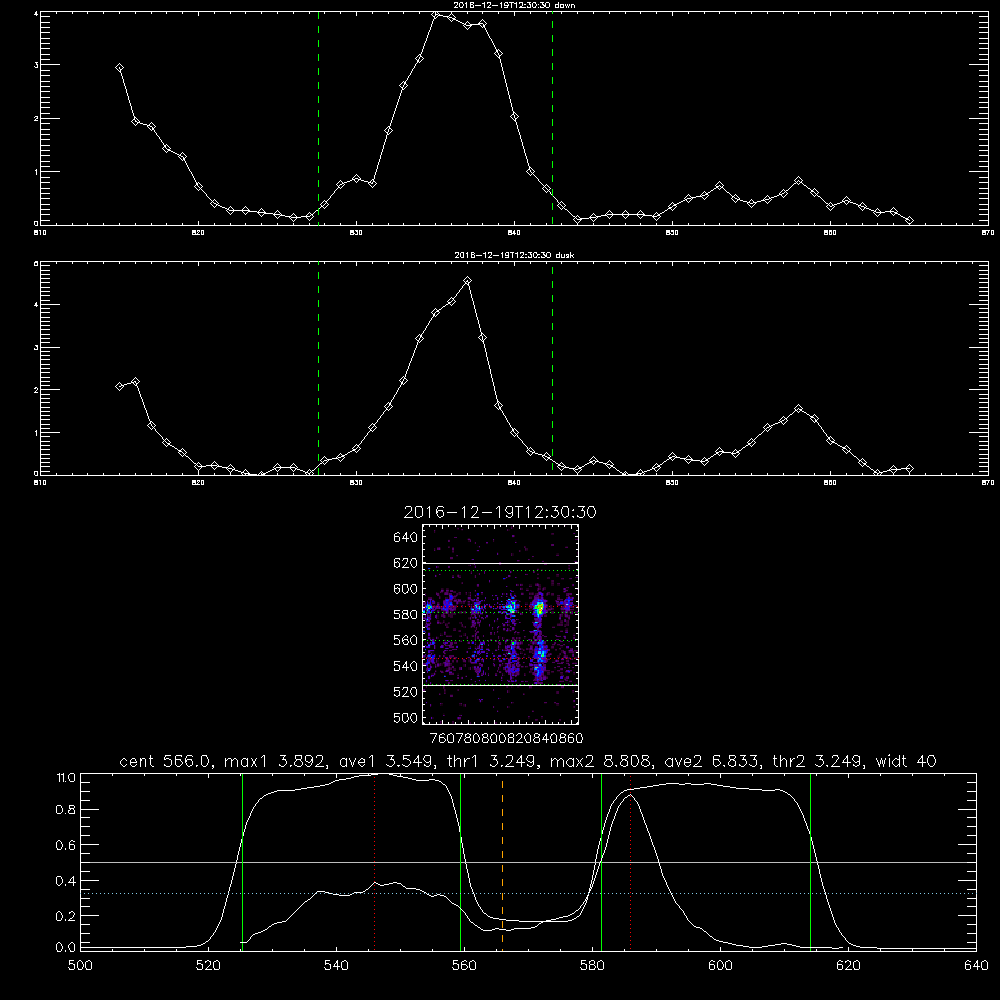Select the solid white horizontal 0.5 line
Screen dimensions: 1000x1000
tap(529, 862)
